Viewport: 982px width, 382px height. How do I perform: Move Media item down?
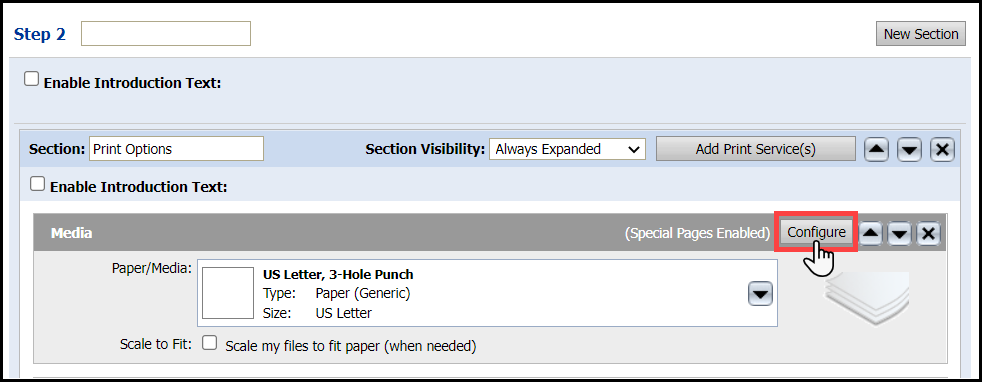900,233
